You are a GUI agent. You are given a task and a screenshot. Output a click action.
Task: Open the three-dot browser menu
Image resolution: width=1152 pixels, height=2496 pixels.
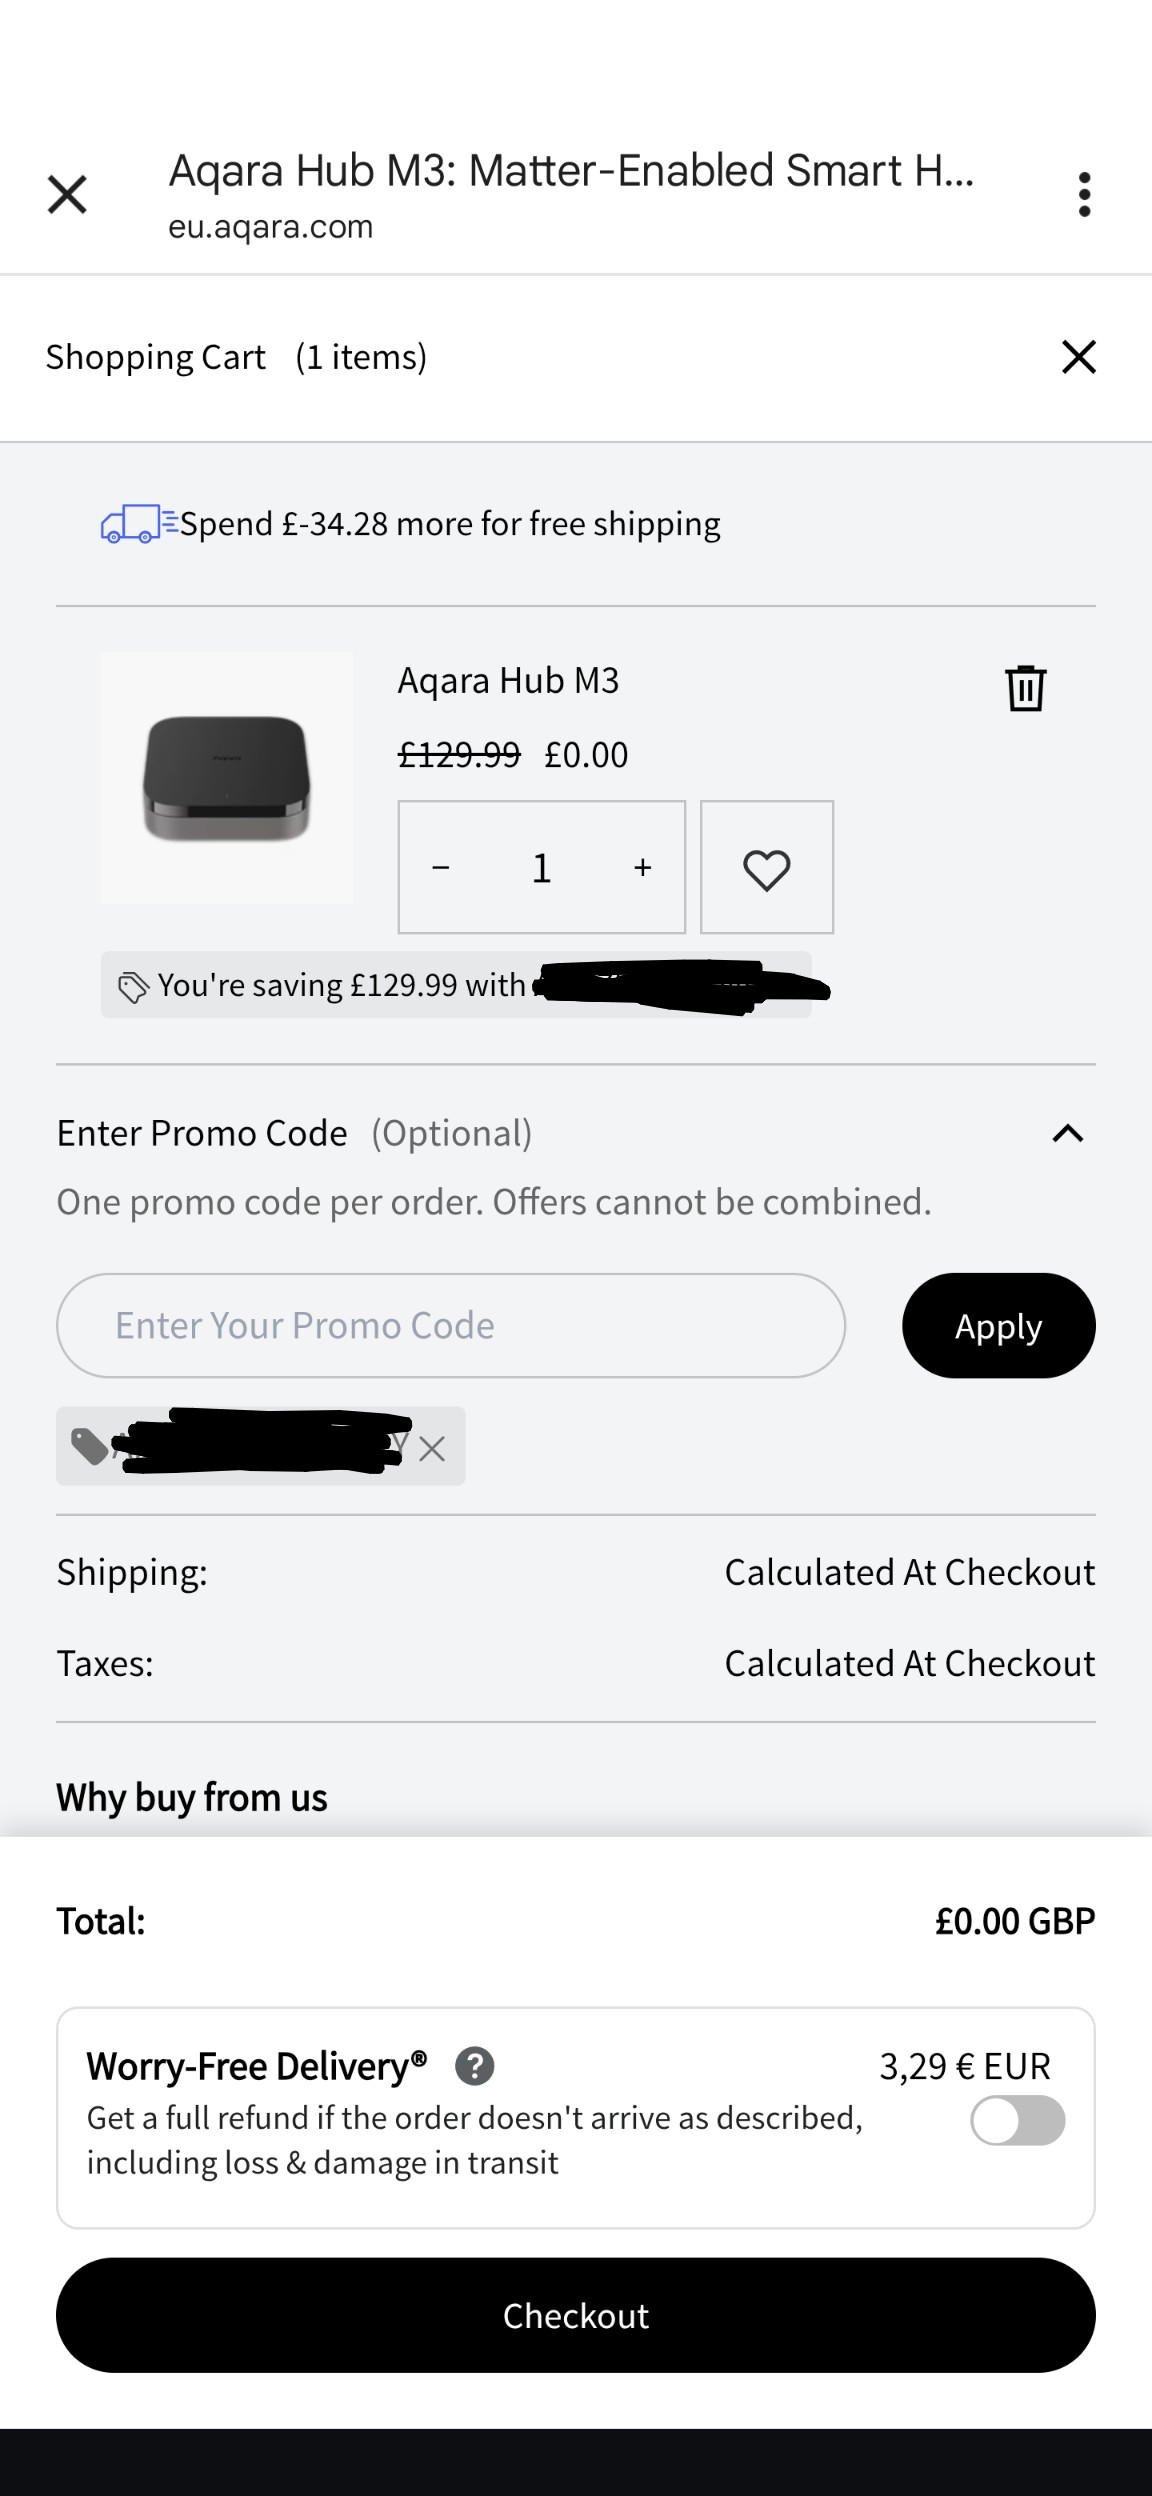(x=1084, y=194)
